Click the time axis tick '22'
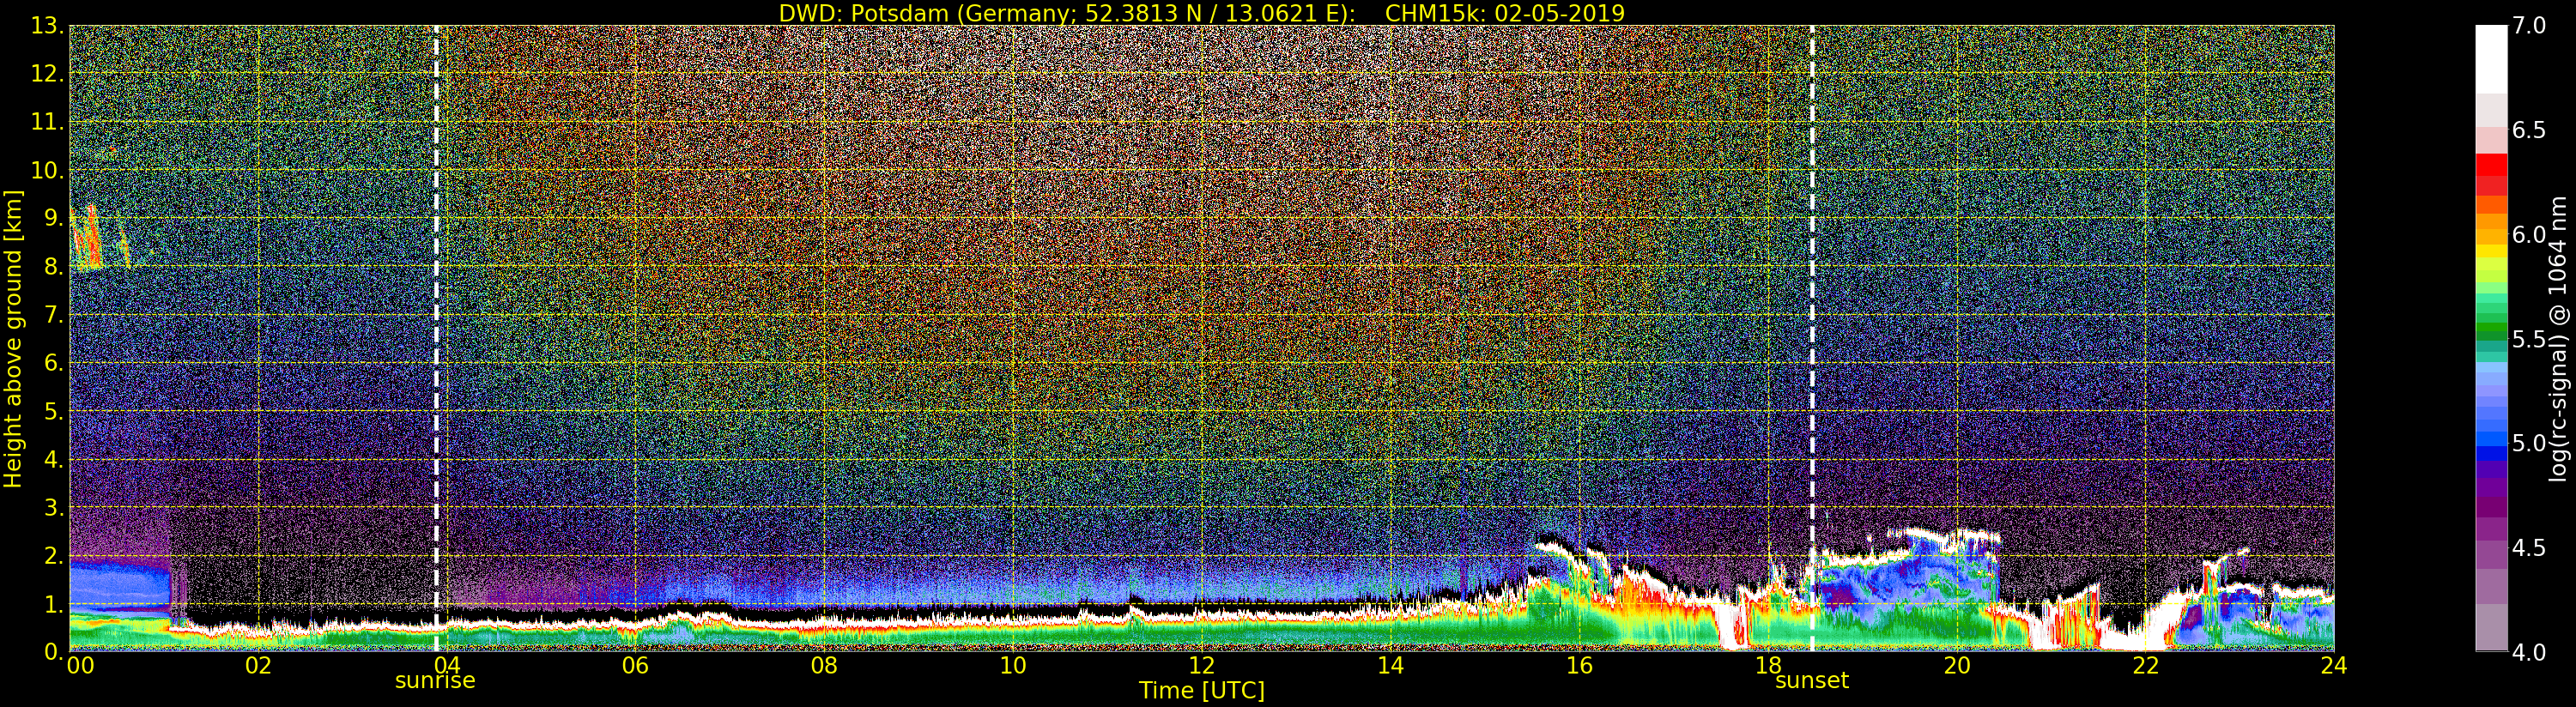 click(x=2145, y=666)
